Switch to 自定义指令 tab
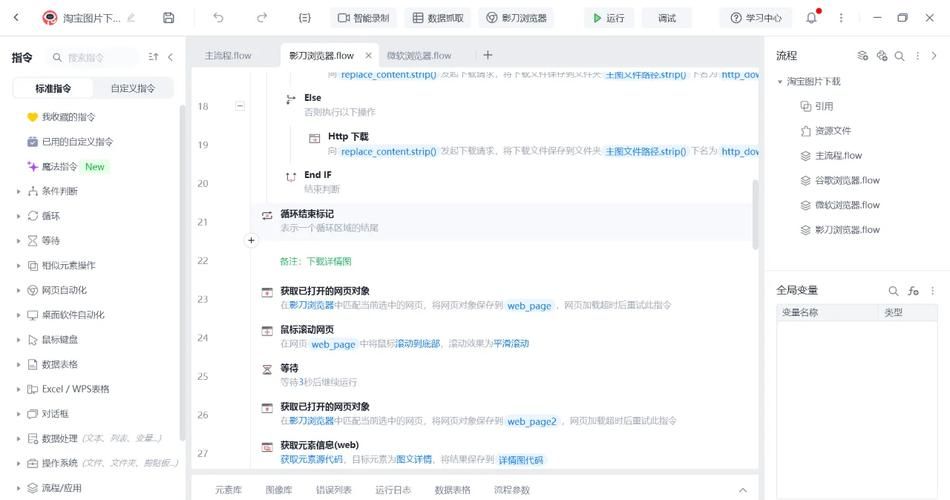This screenshot has height=500, width=950. click(x=133, y=88)
